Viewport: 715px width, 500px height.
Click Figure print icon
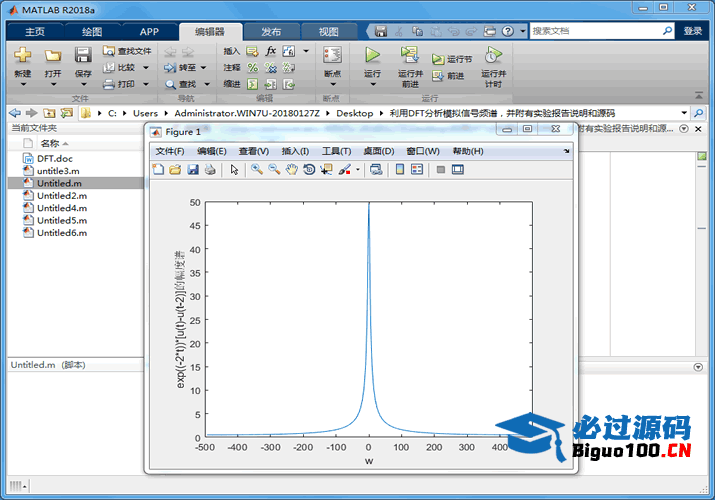[x=210, y=170]
